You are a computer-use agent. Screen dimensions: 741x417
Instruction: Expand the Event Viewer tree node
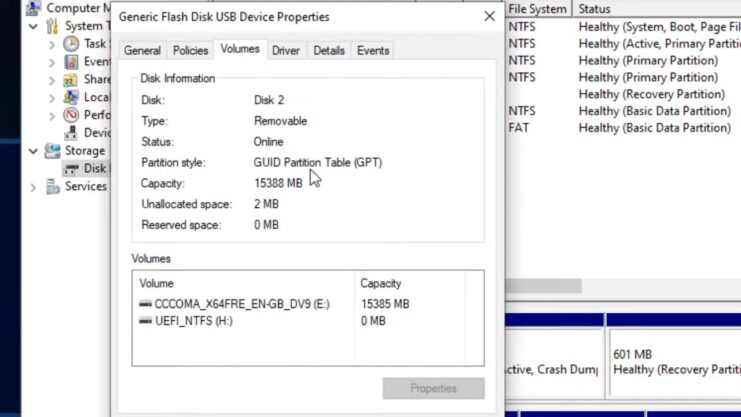pyautogui.click(x=52, y=62)
